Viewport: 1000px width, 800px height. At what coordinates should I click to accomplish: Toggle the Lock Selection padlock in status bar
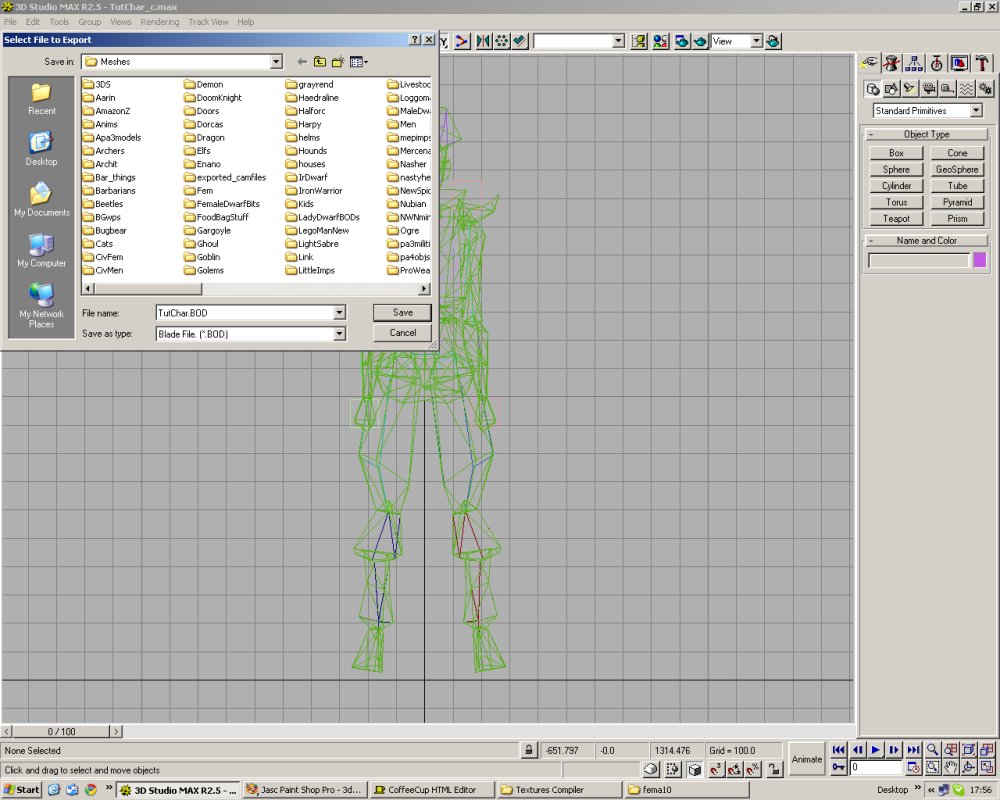click(x=528, y=750)
